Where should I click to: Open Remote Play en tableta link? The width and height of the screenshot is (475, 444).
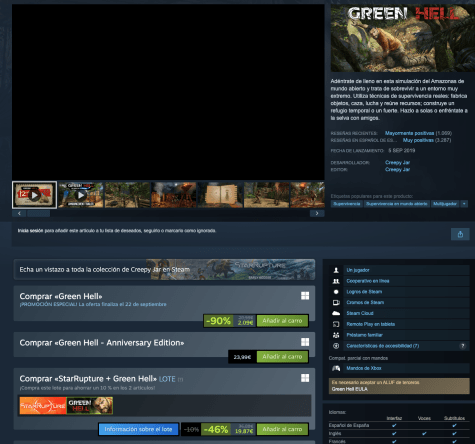[x=371, y=324]
